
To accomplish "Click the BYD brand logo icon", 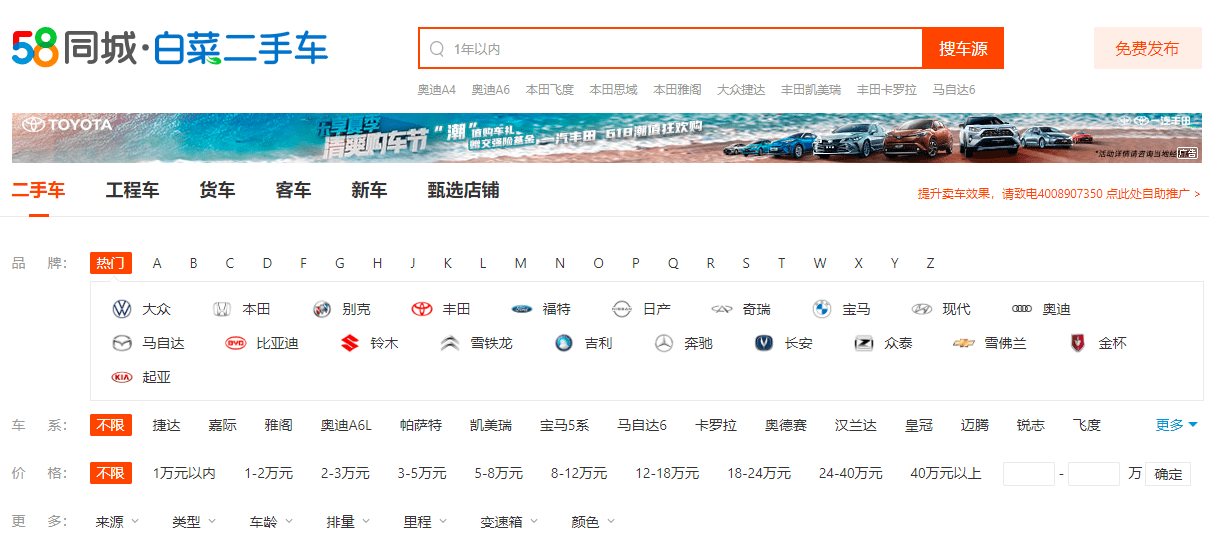I will click(236, 344).
